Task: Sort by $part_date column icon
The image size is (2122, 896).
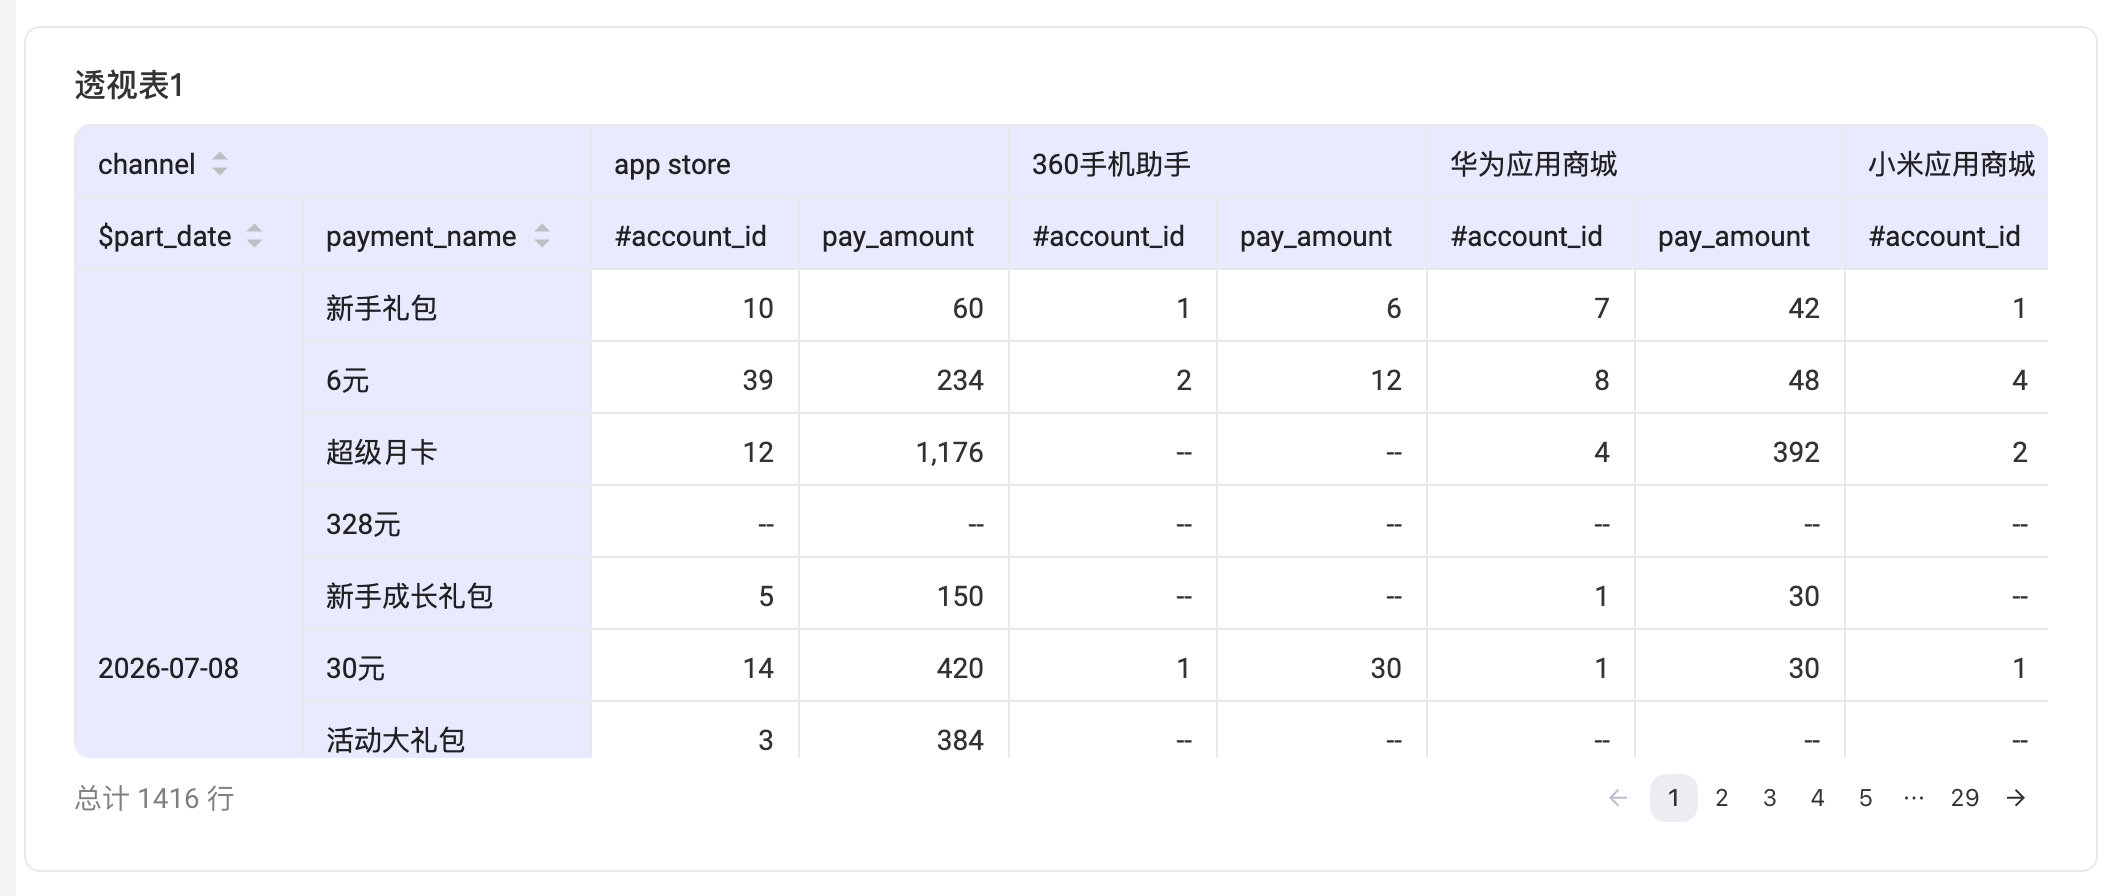Action: click(x=255, y=236)
